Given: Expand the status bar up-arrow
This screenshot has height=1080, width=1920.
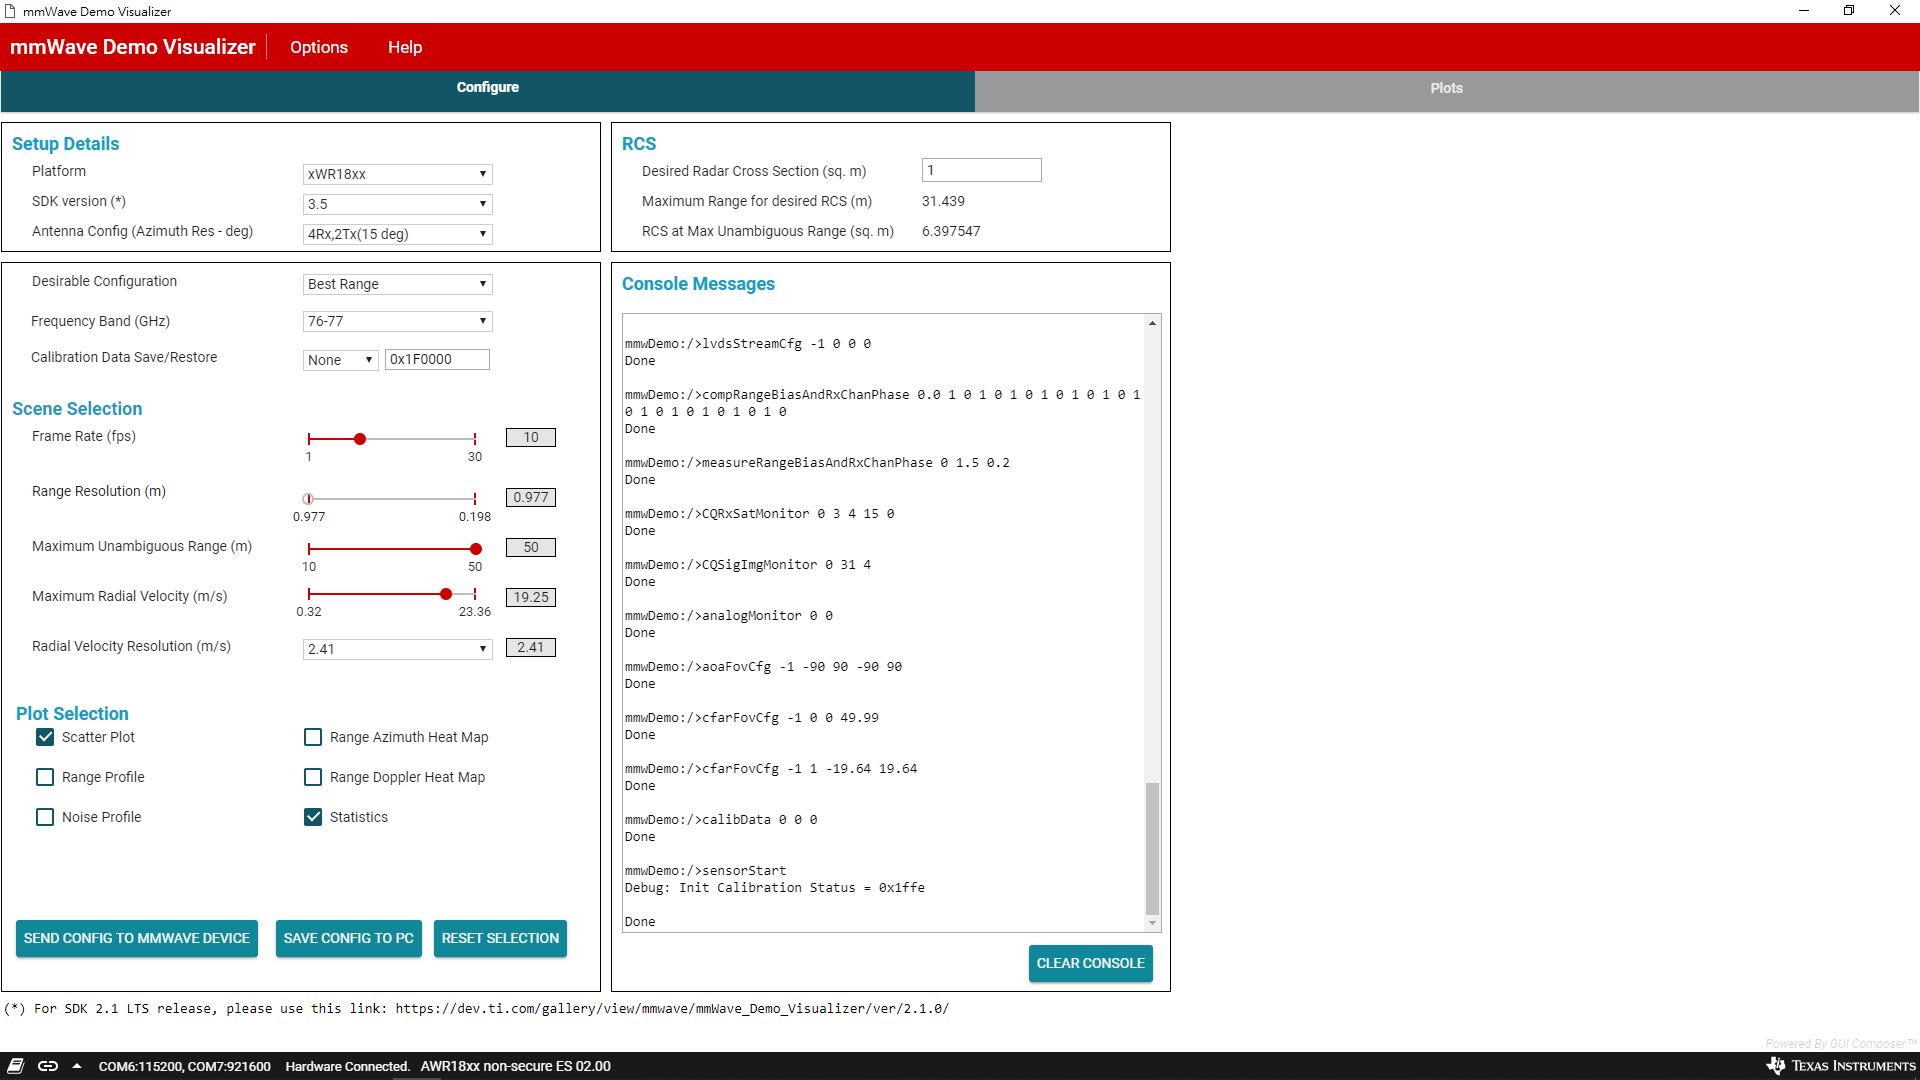Looking at the screenshot, I should 77,1066.
